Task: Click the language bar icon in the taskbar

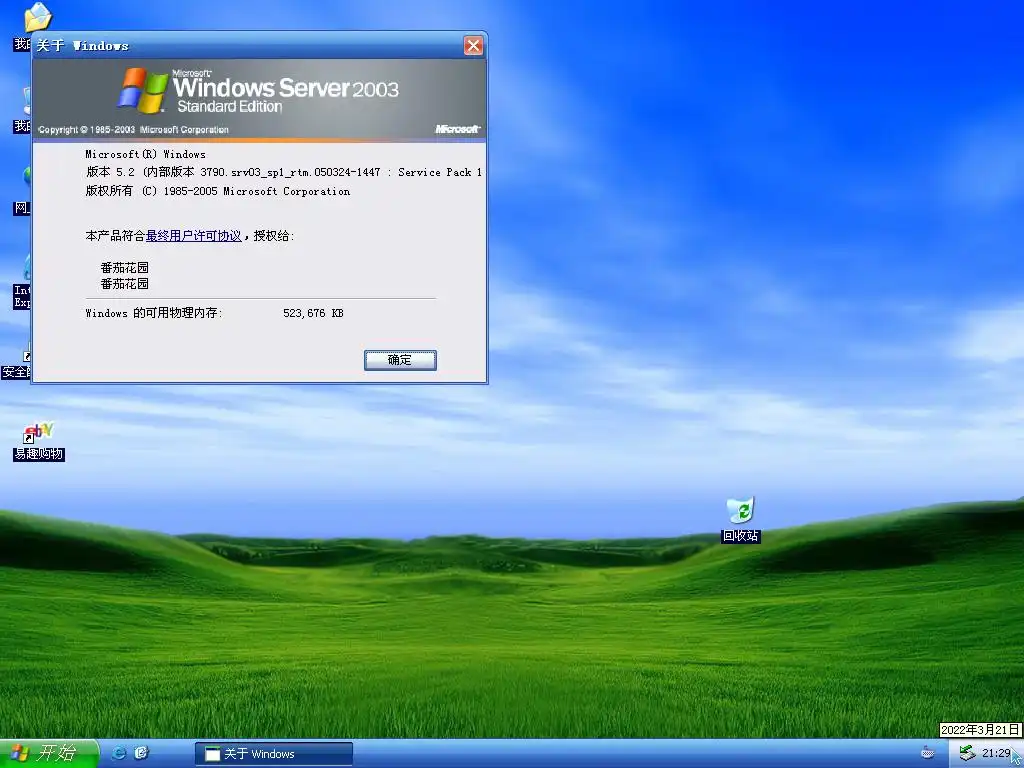Action: (x=927, y=753)
